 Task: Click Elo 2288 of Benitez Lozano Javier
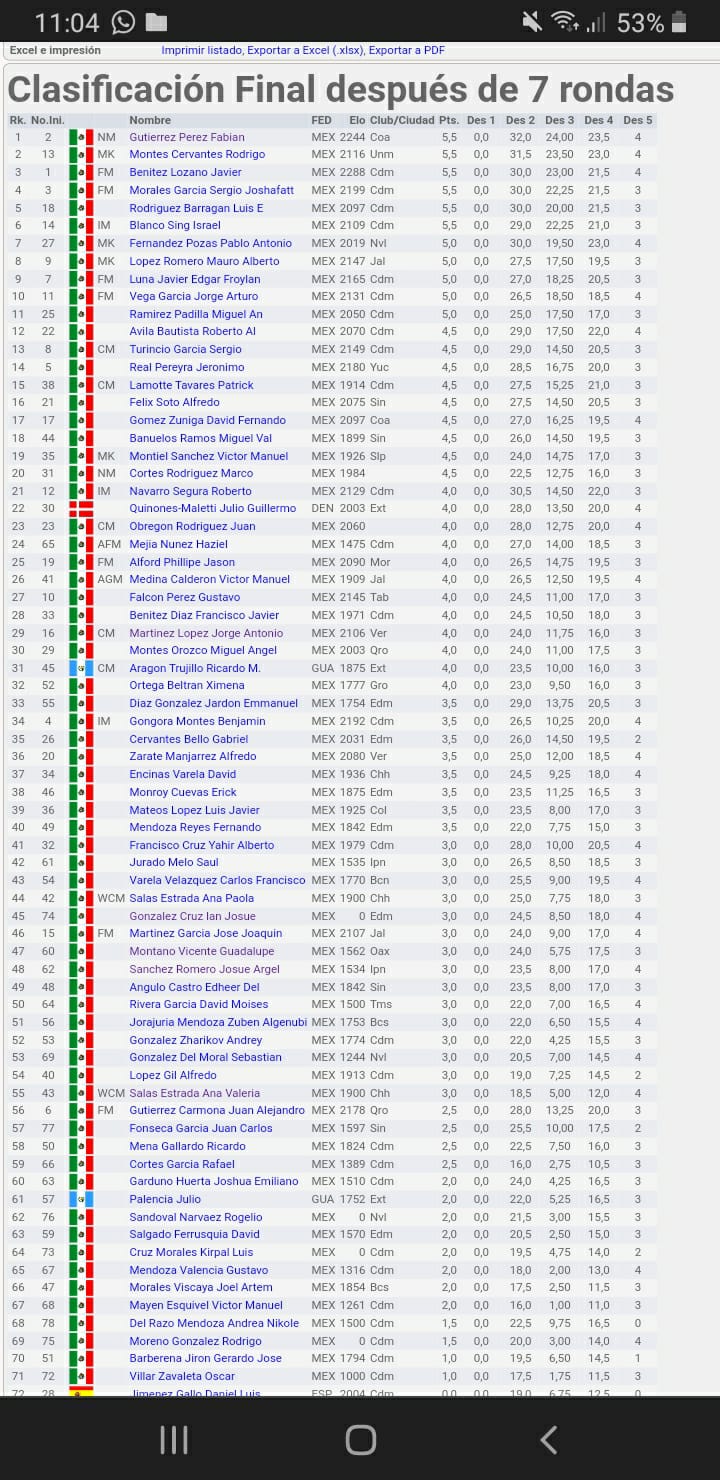(x=353, y=173)
